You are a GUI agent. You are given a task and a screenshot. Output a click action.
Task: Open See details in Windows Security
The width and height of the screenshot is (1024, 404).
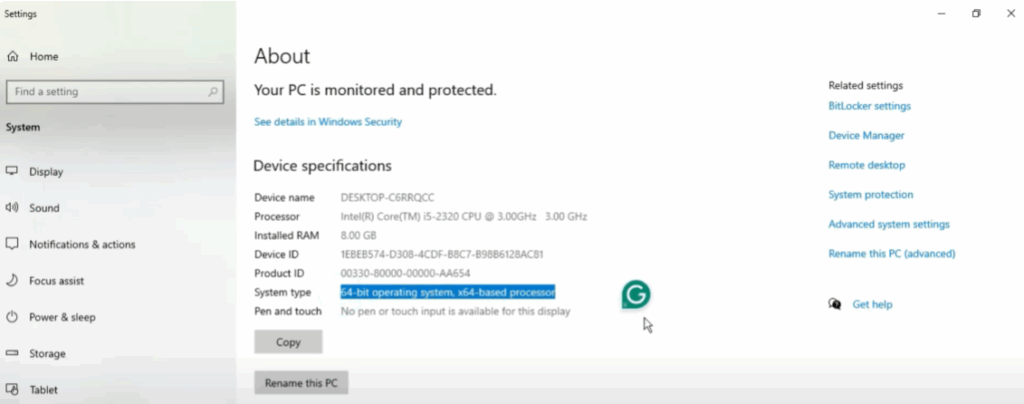(328, 122)
